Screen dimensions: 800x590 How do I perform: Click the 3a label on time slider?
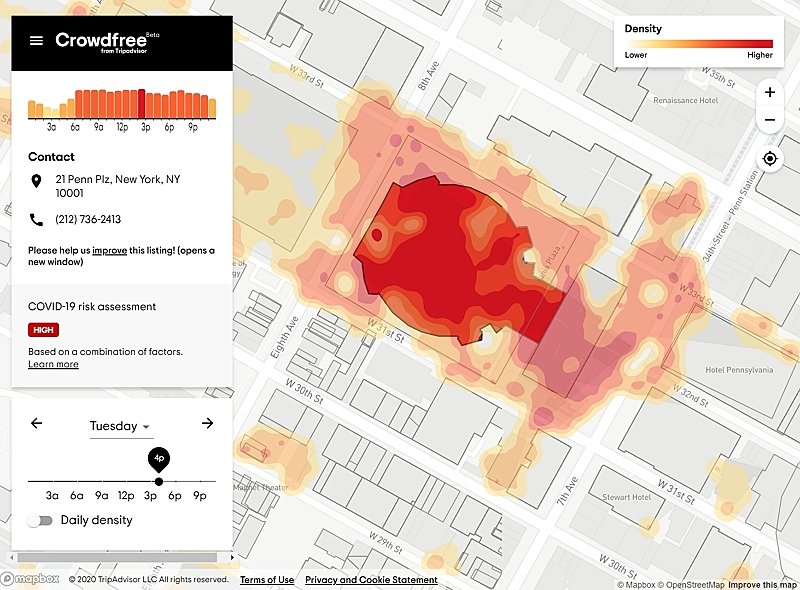click(x=52, y=496)
